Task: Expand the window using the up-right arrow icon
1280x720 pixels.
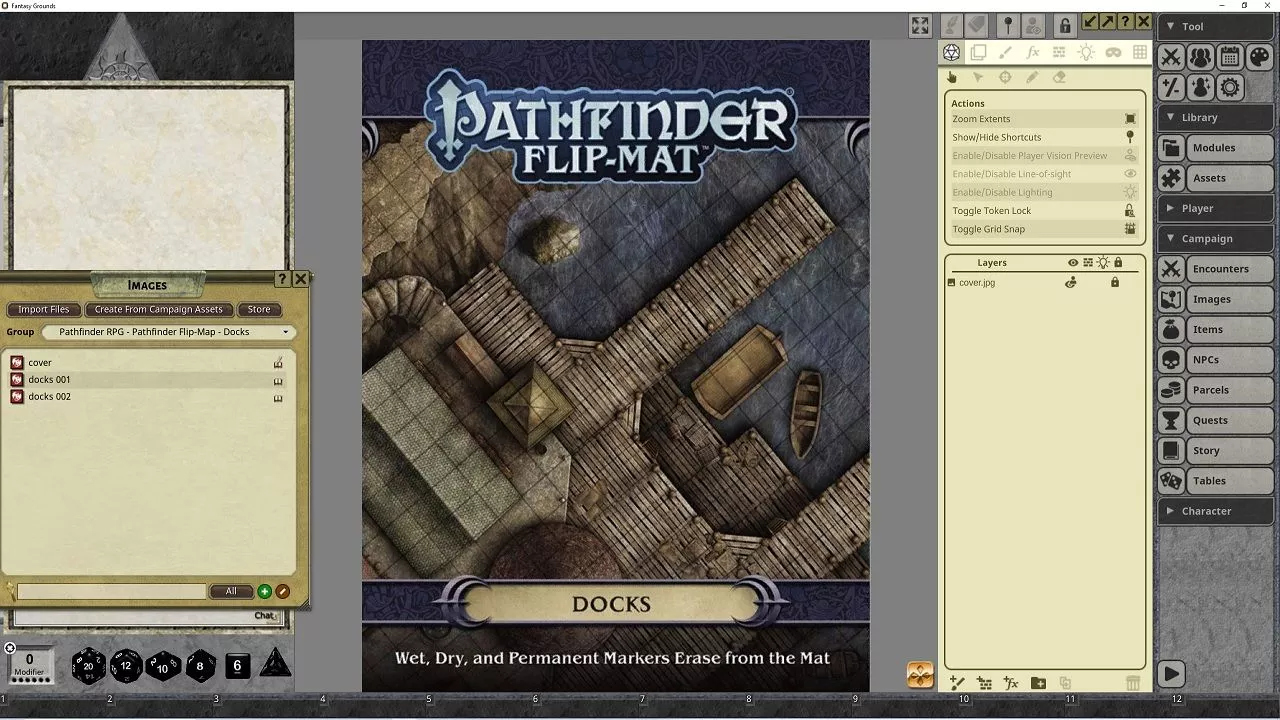Action: click(x=1108, y=22)
